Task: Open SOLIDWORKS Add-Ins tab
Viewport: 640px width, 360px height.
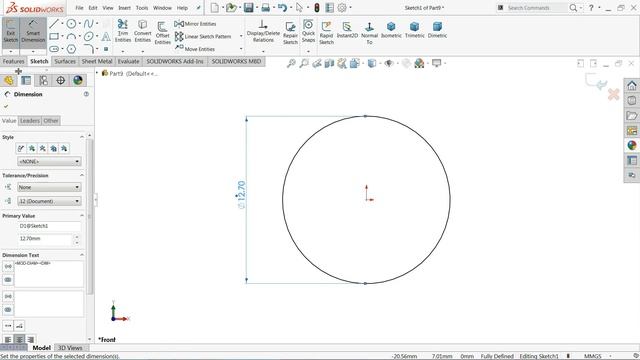Action: 175,61
